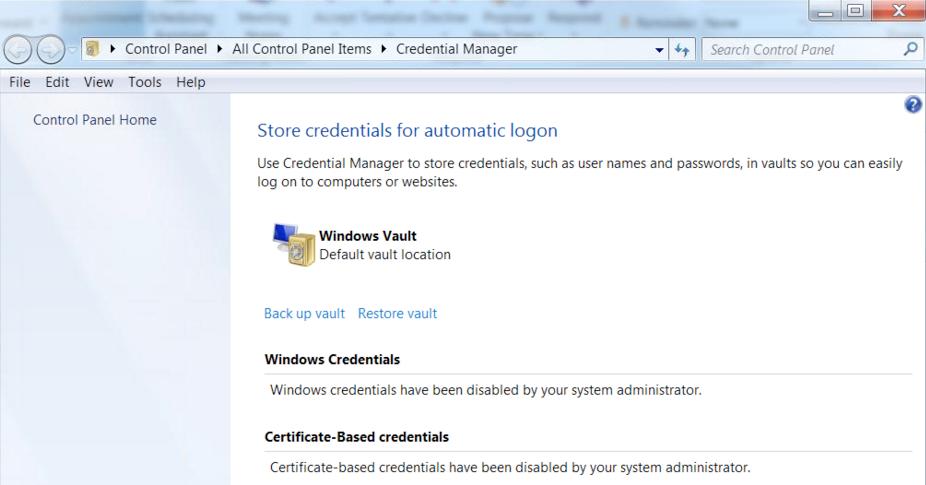Go to Control Panel Home

click(94, 120)
